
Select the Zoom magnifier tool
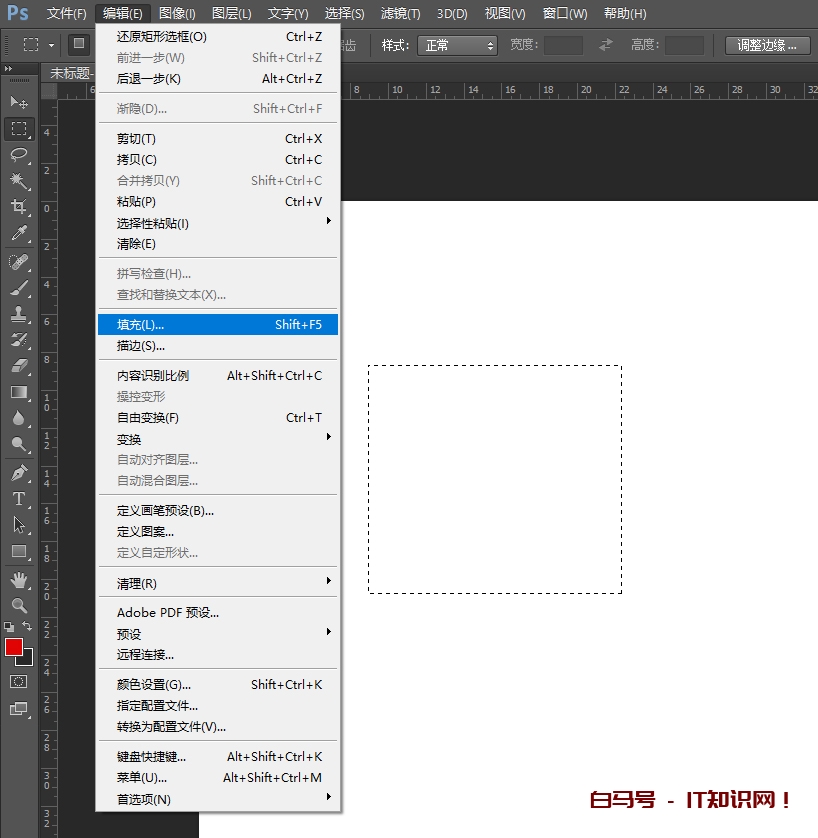(x=19, y=606)
